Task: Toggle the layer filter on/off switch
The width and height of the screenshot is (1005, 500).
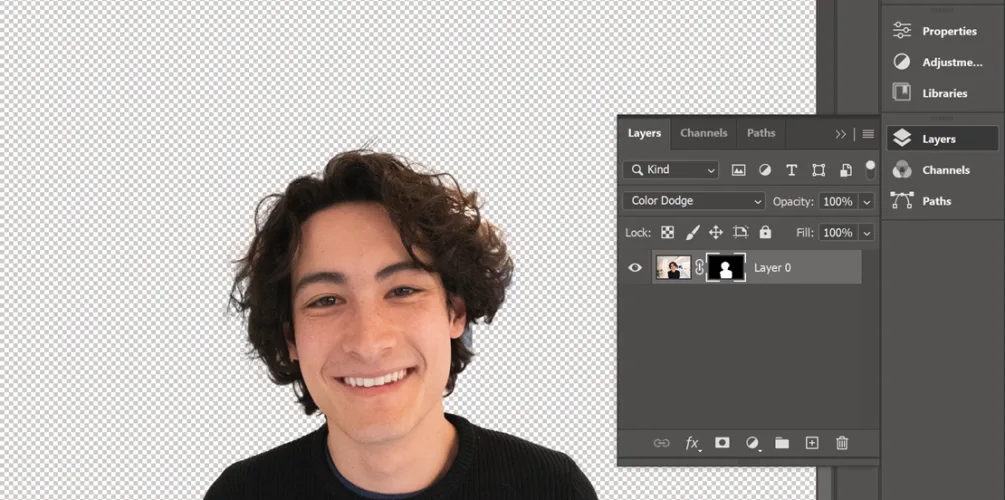Action: (870, 168)
